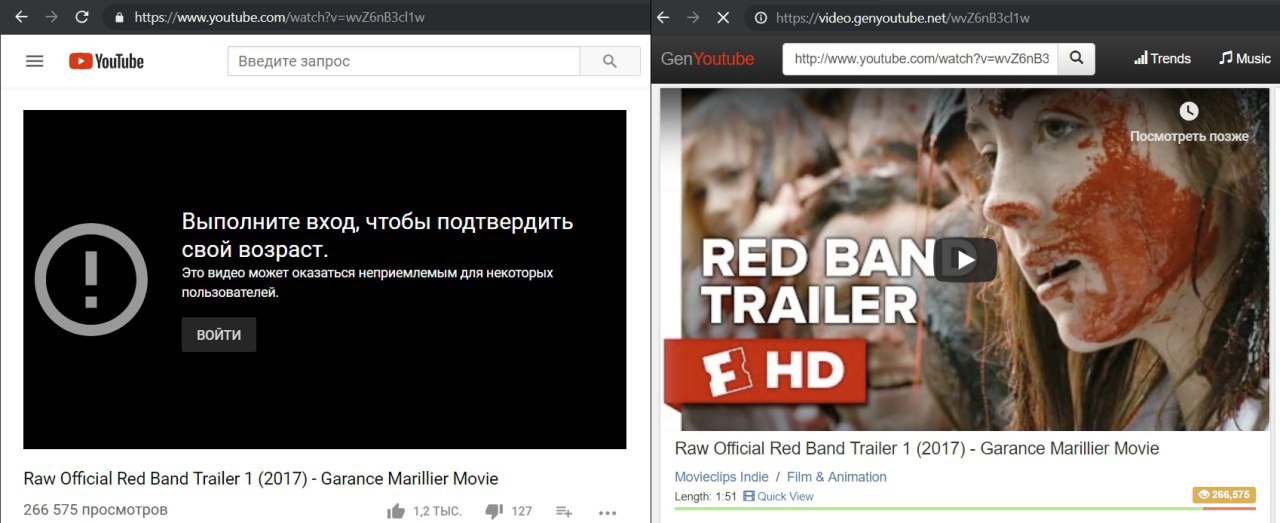Select the youtube.com address bar URL
The image size is (1280, 523).
coord(279,17)
